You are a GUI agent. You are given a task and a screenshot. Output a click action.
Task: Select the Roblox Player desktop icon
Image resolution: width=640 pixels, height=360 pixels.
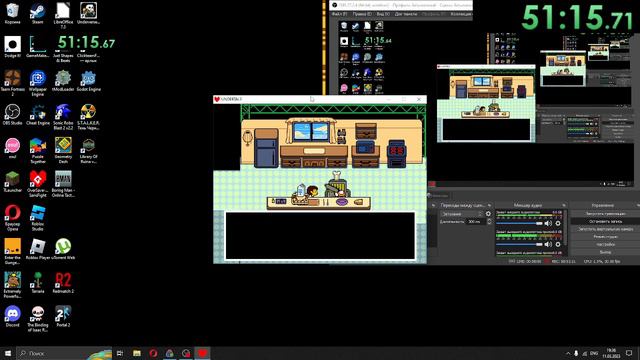[x=38, y=249]
